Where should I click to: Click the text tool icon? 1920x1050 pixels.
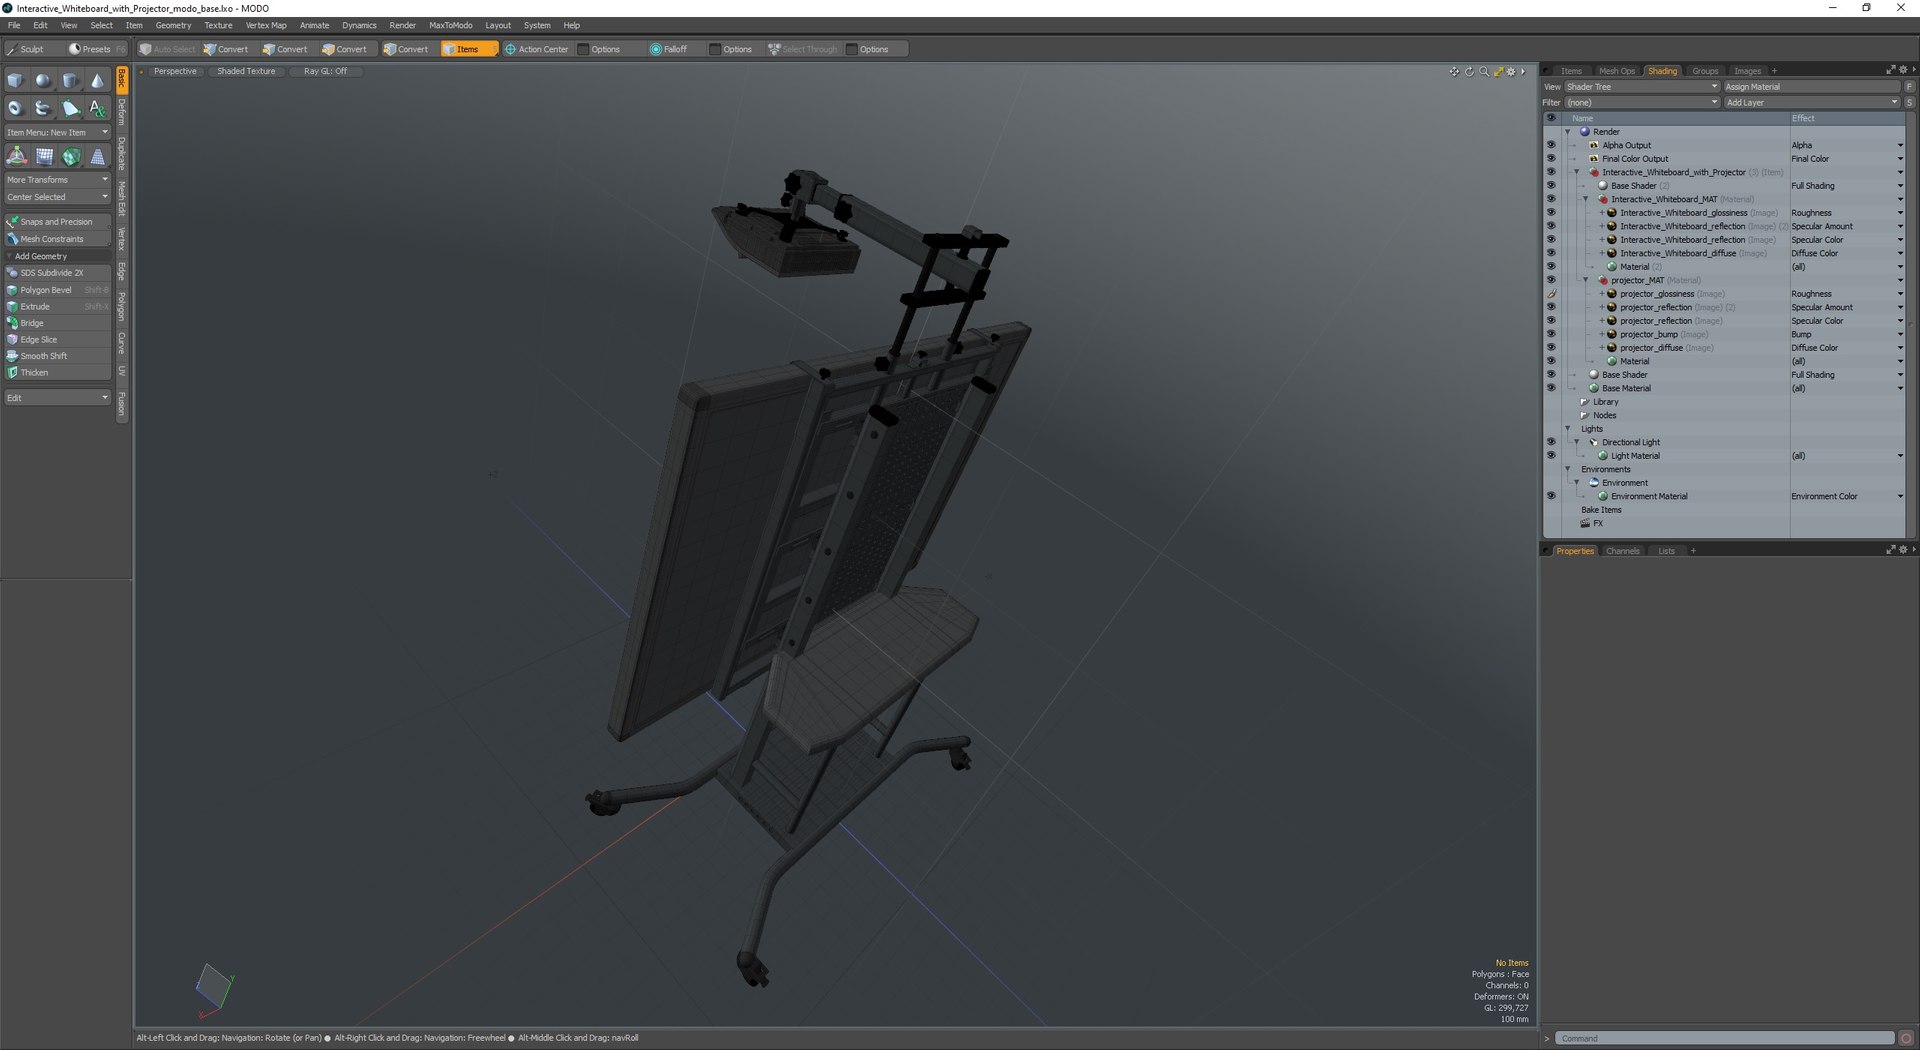click(97, 108)
